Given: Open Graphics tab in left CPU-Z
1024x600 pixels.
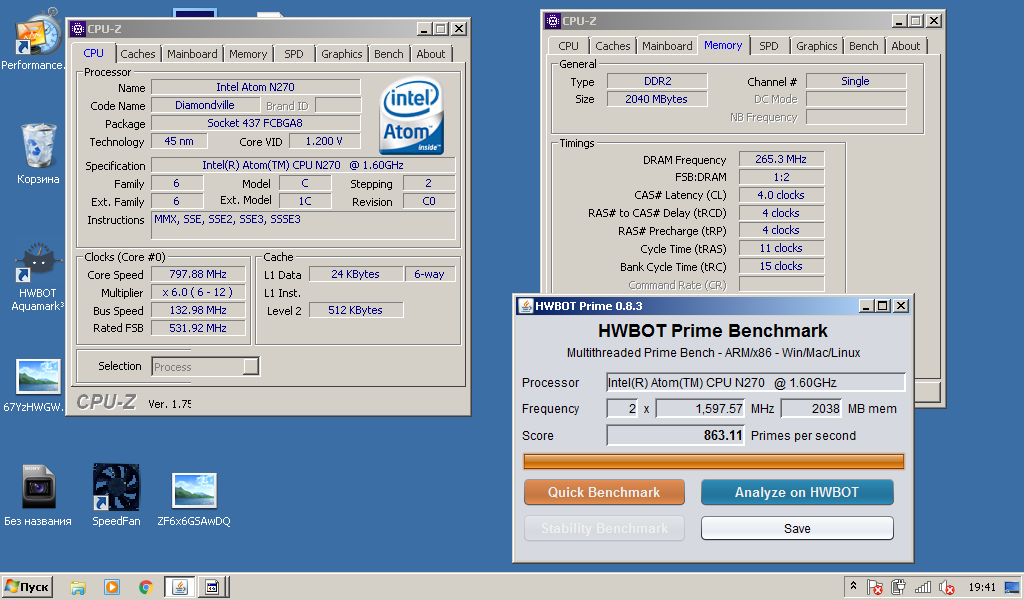Looking at the screenshot, I should [x=342, y=54].
